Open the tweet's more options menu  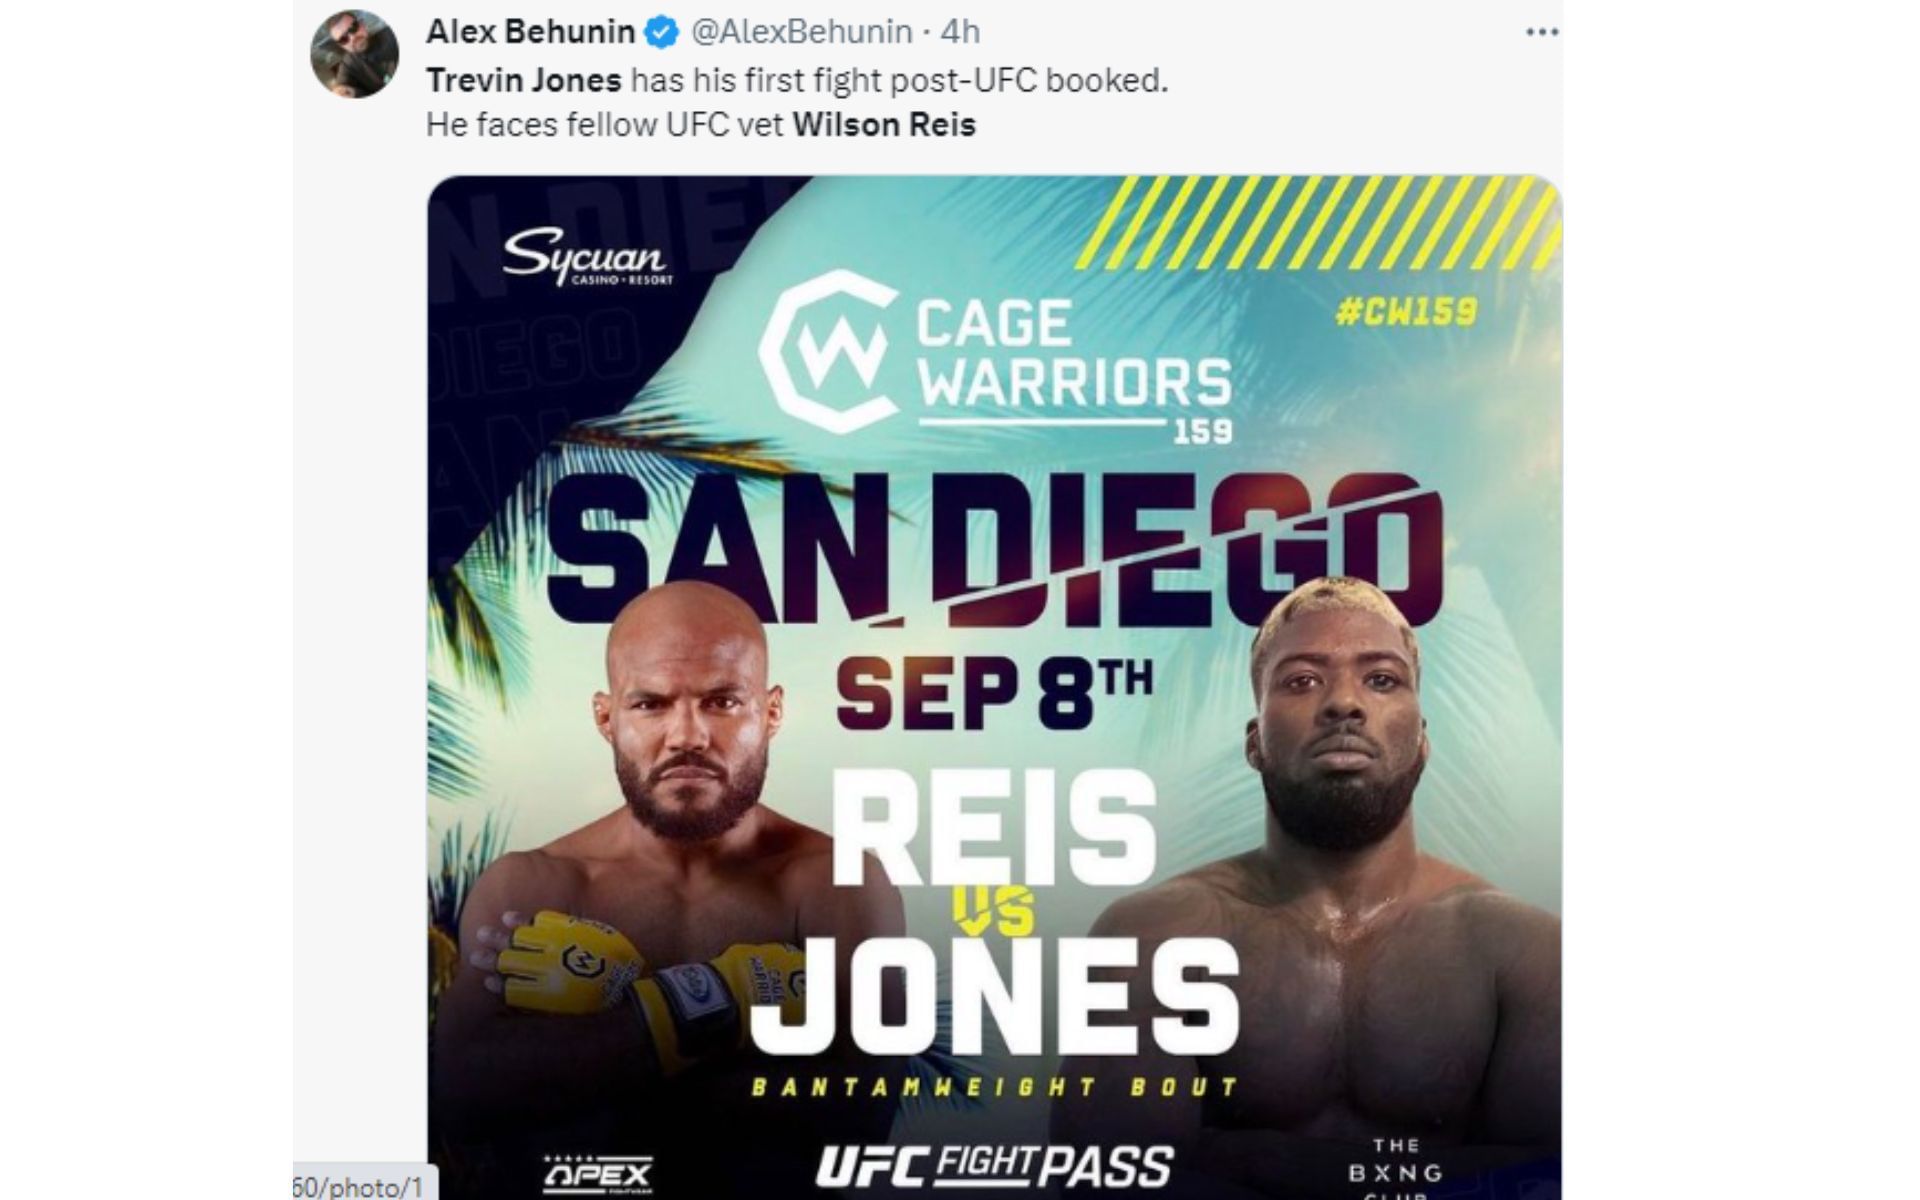pos(1541,32)
